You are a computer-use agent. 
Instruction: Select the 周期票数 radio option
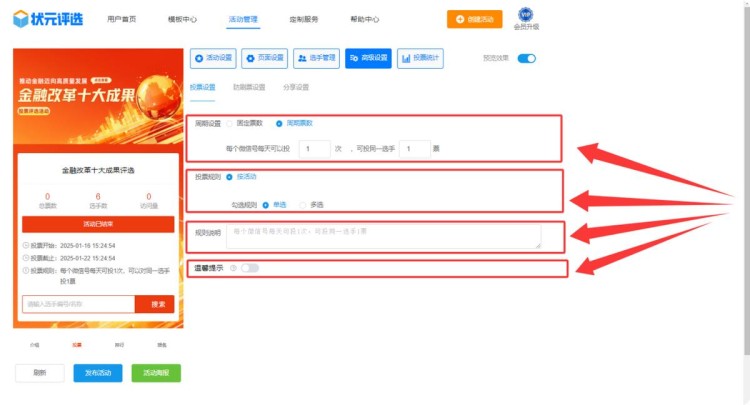click(279, 123)
